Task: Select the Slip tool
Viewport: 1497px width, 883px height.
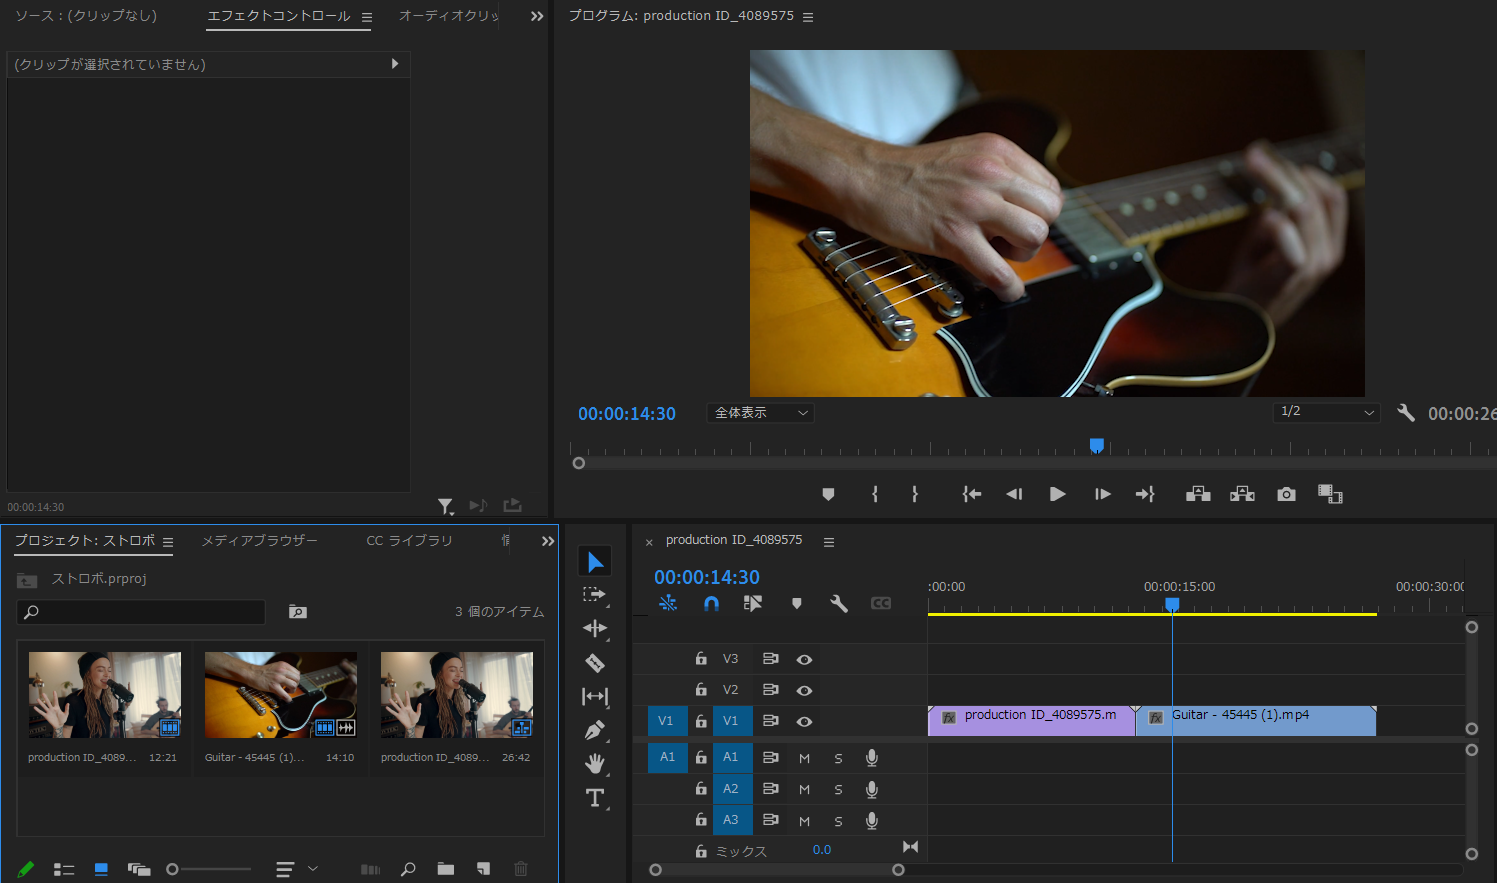Action: (595, 696)
